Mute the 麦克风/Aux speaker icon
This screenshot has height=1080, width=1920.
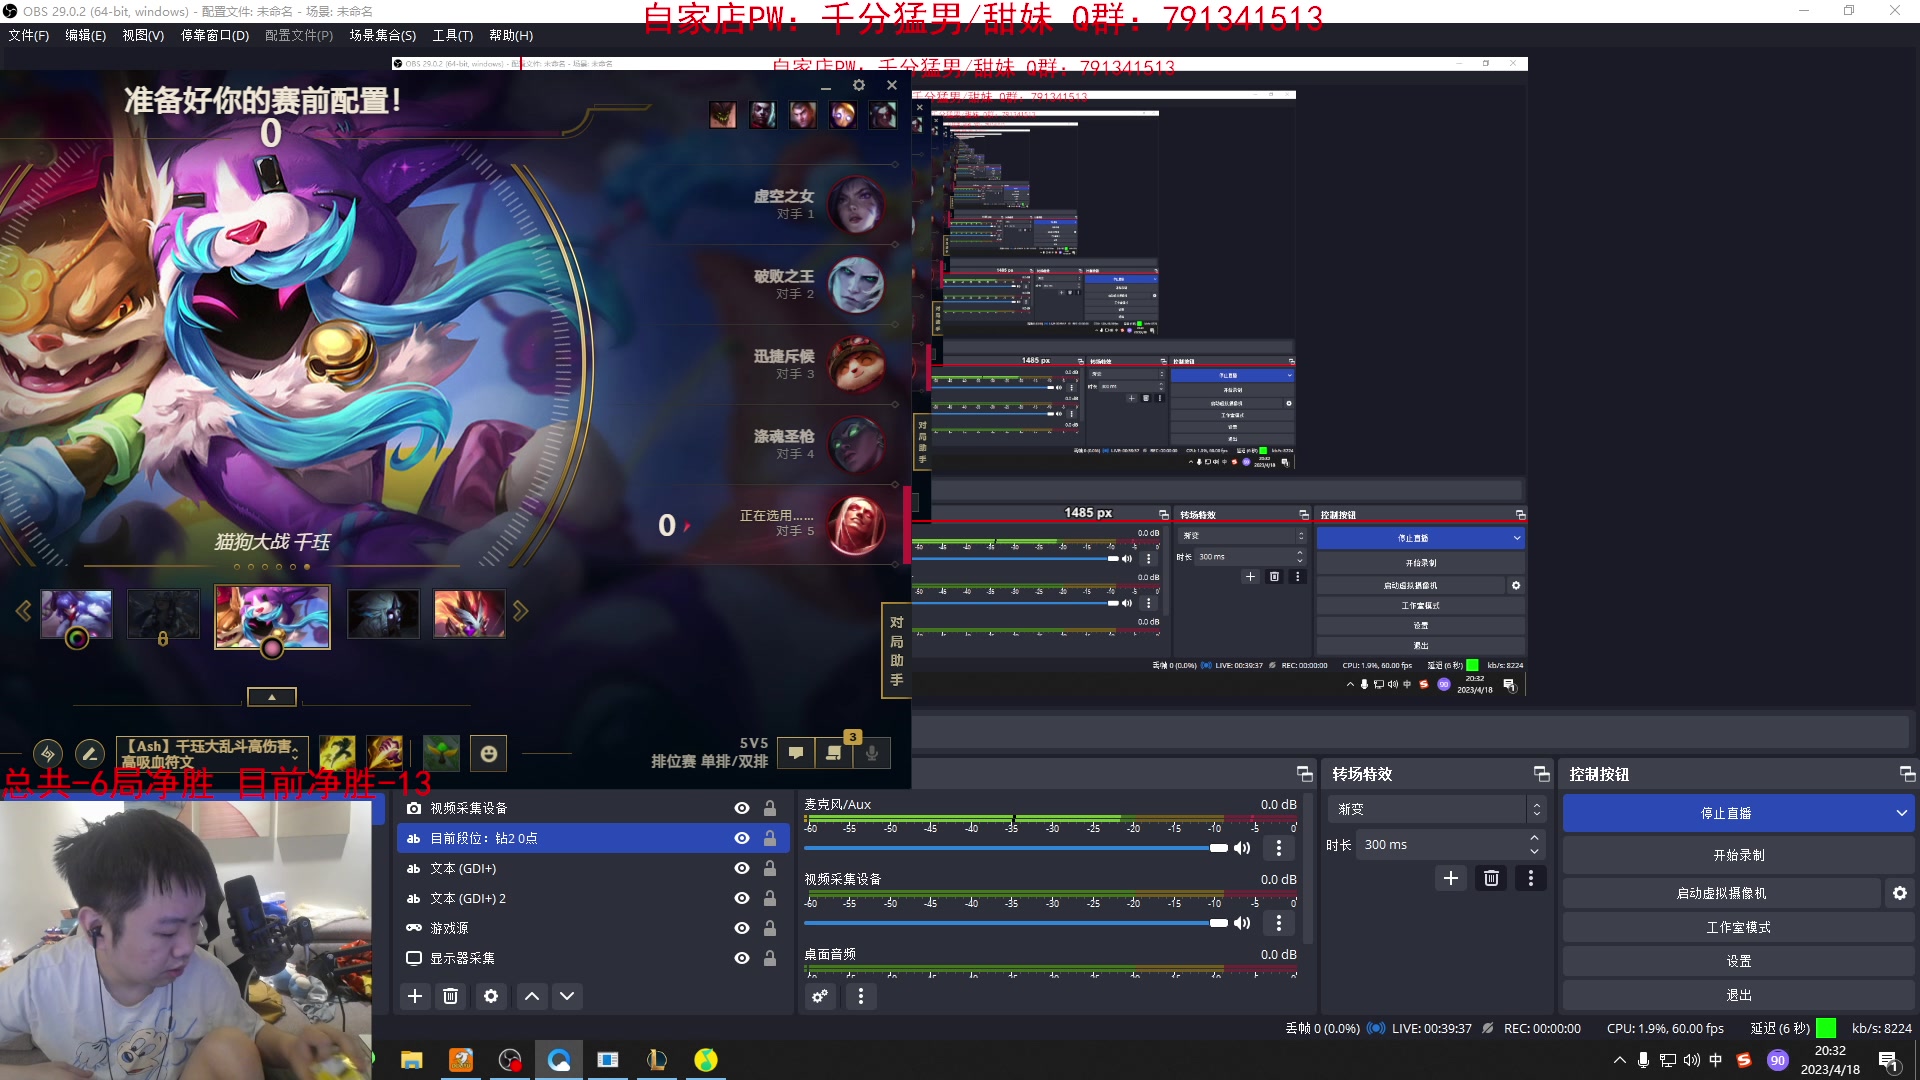tap(1242, 848)
